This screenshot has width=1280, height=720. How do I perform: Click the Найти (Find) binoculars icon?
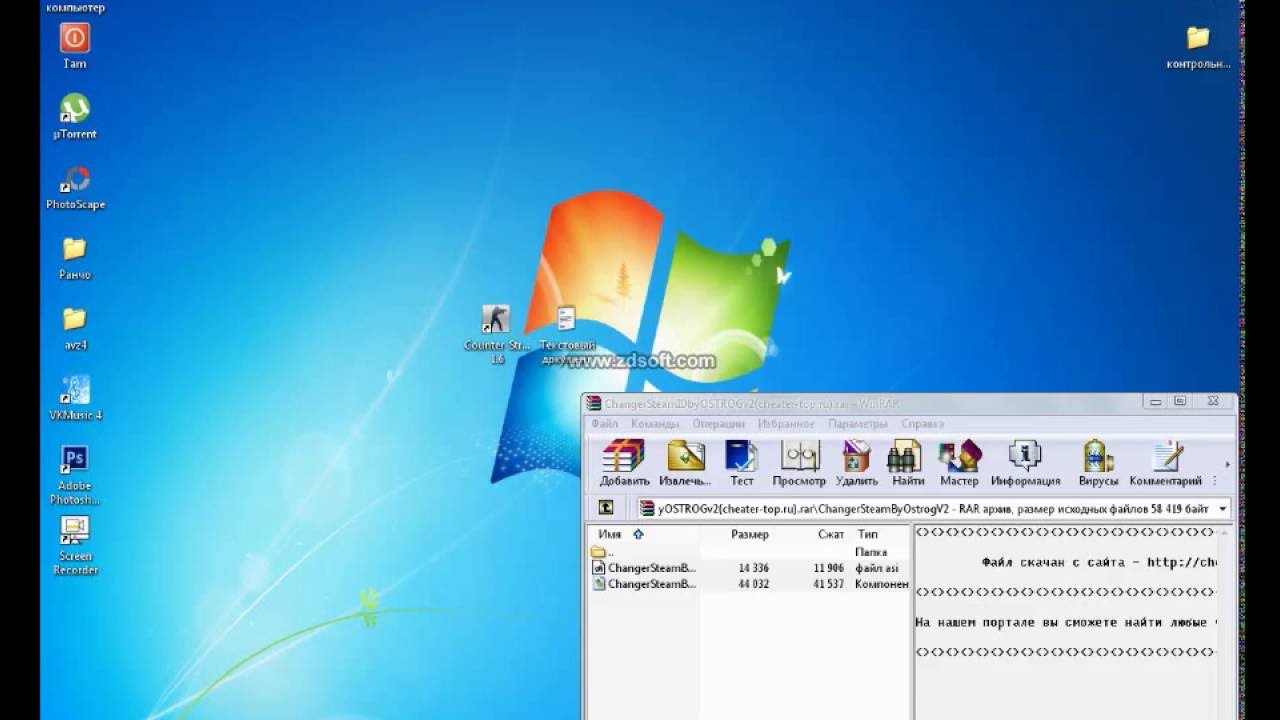(x=908, y=462)
